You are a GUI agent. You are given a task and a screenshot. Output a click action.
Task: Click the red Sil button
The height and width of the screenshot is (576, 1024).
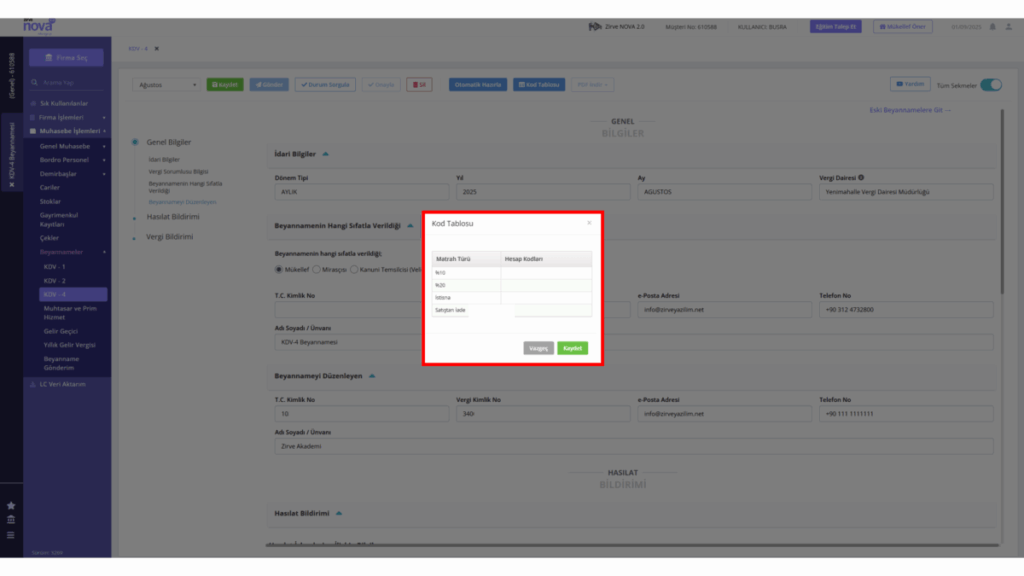click(419, 85)
